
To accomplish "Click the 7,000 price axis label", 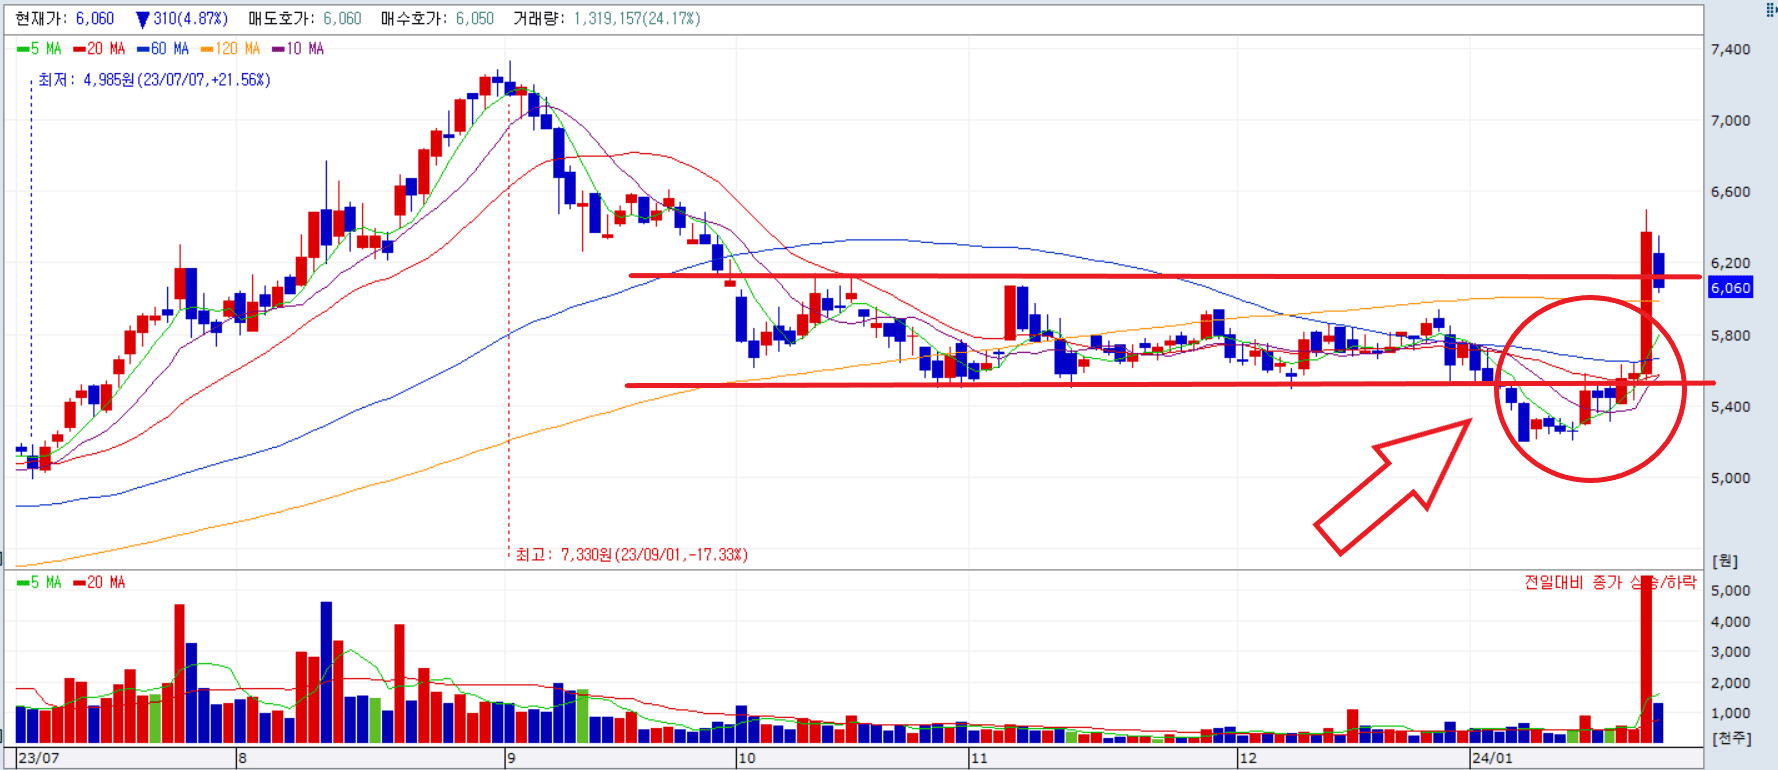I will (x=1730, y=120).
